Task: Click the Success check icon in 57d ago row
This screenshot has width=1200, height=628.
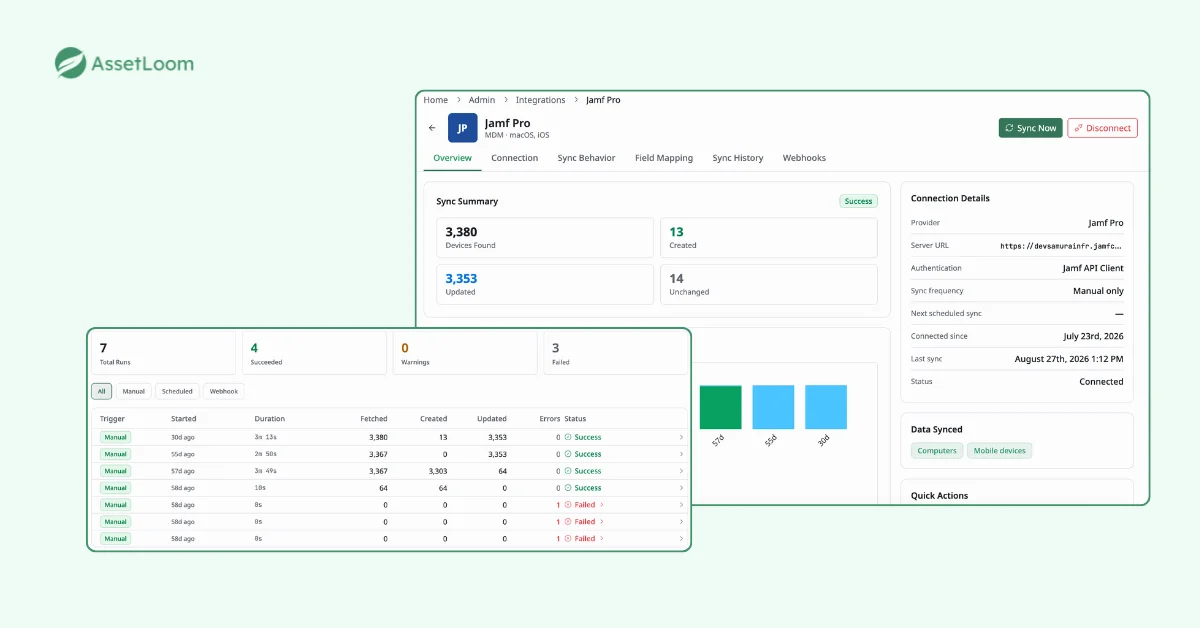Action: tap(568, 471)
